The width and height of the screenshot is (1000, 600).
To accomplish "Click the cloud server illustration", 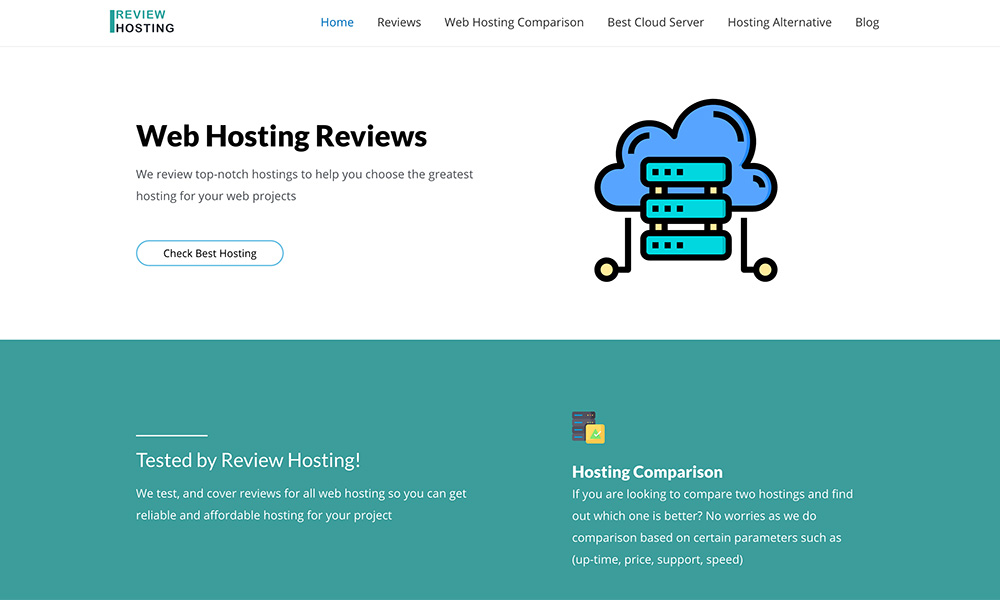I will pyautogui.click(x=685, y=189).
